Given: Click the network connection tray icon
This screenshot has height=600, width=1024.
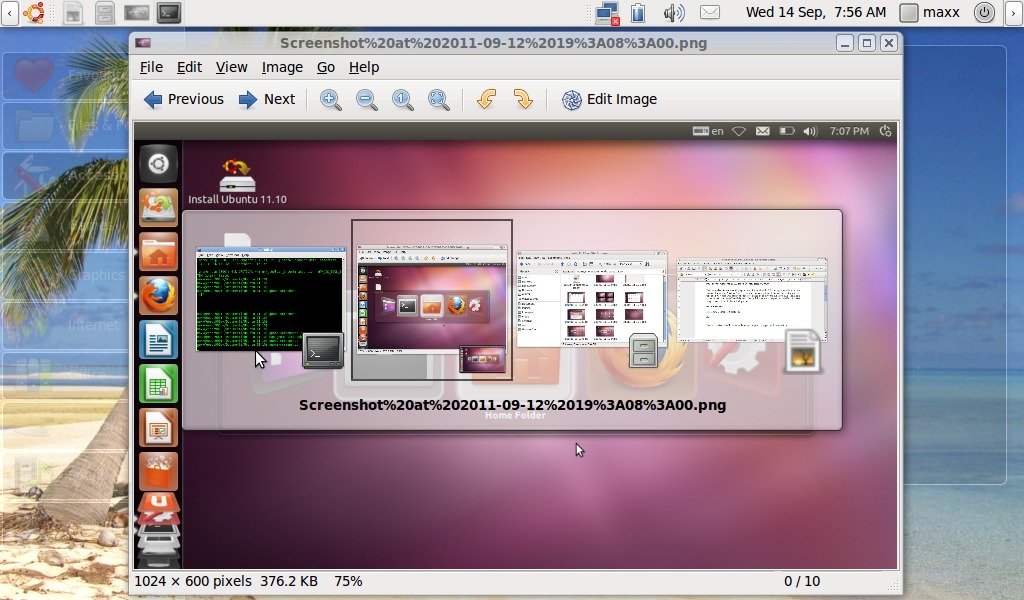Looking at the screenshot, I should (x=607, y=13).
